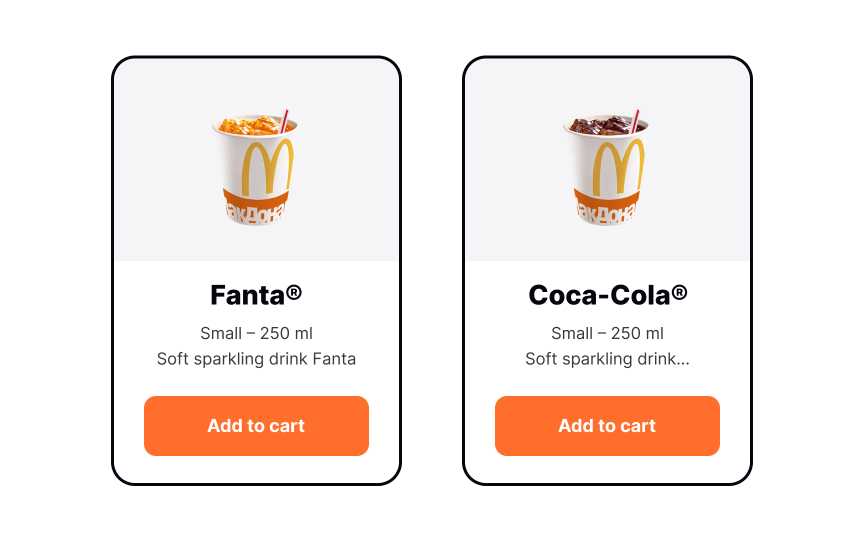Image resolution: width=864 pixels, height=540 pixels.
Task: Click the red straw in the Coca-Cola cup
Action: (635, 121)
